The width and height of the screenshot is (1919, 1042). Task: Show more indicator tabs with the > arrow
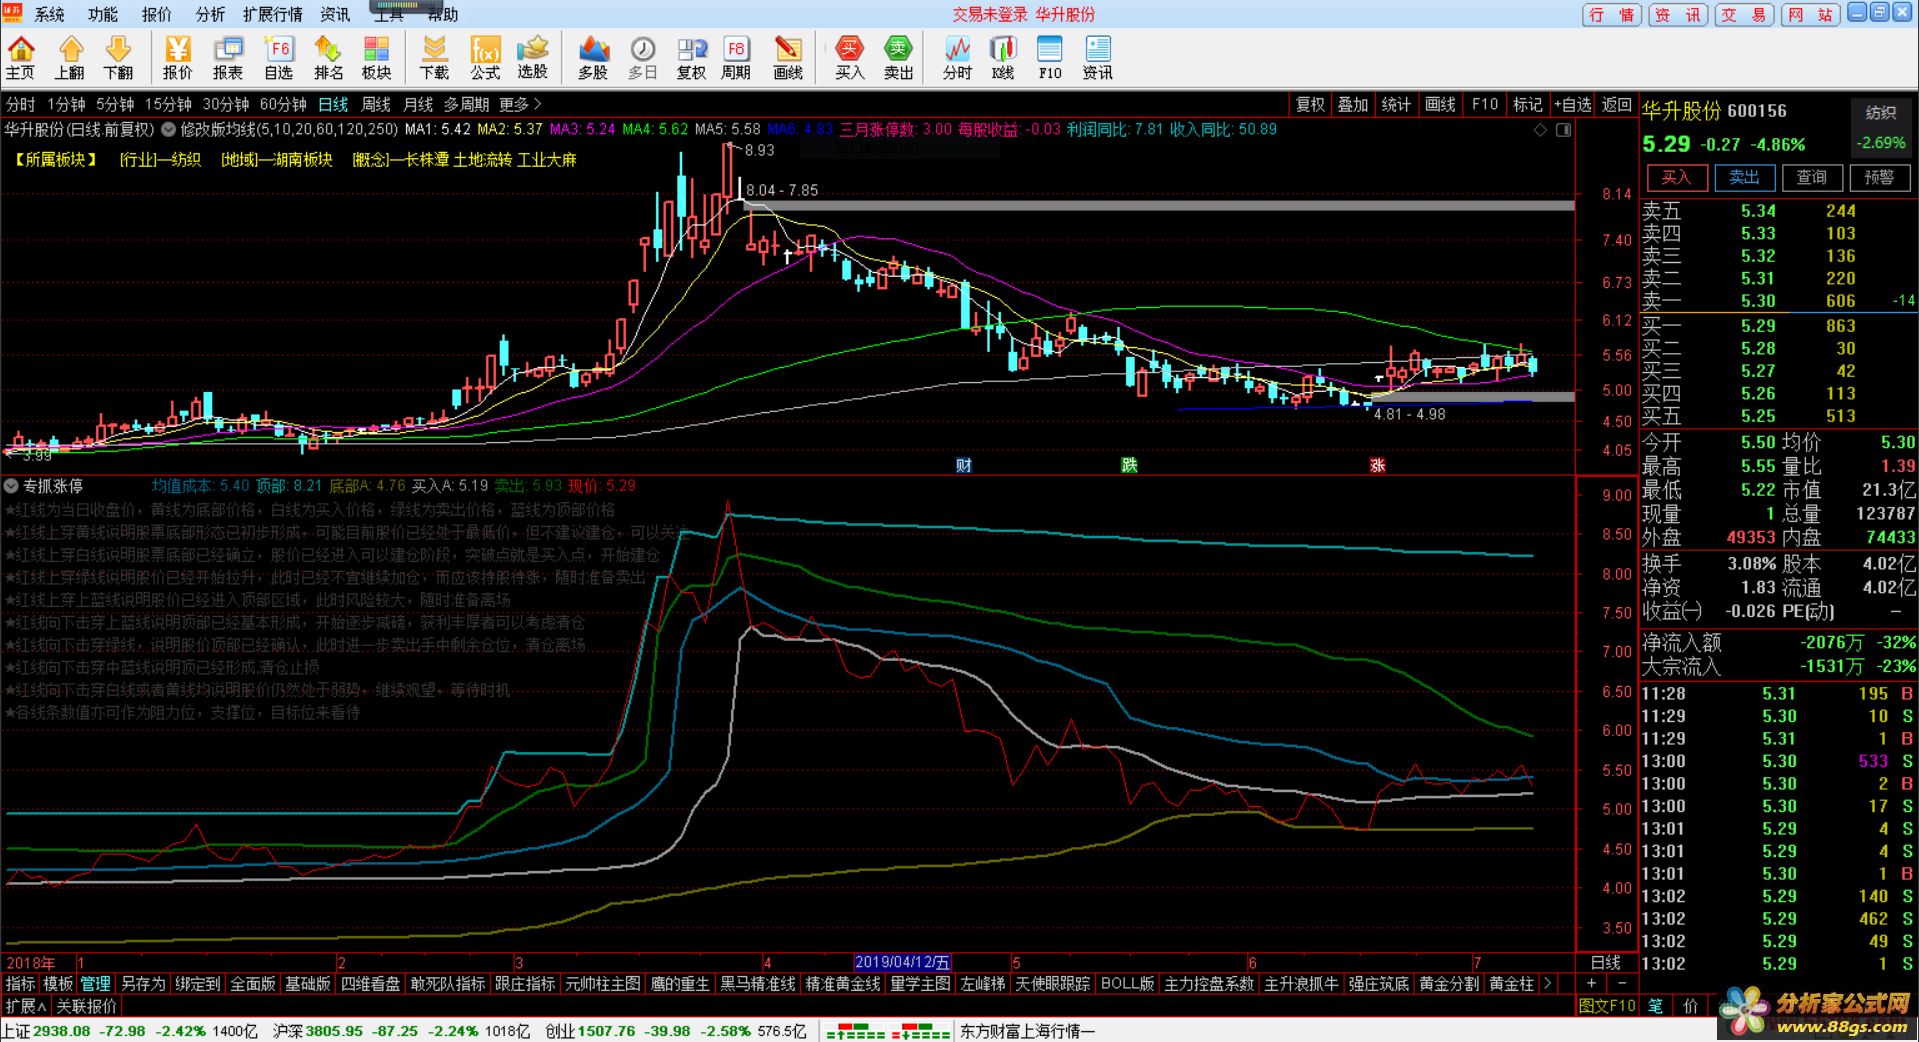point(1547,984)
